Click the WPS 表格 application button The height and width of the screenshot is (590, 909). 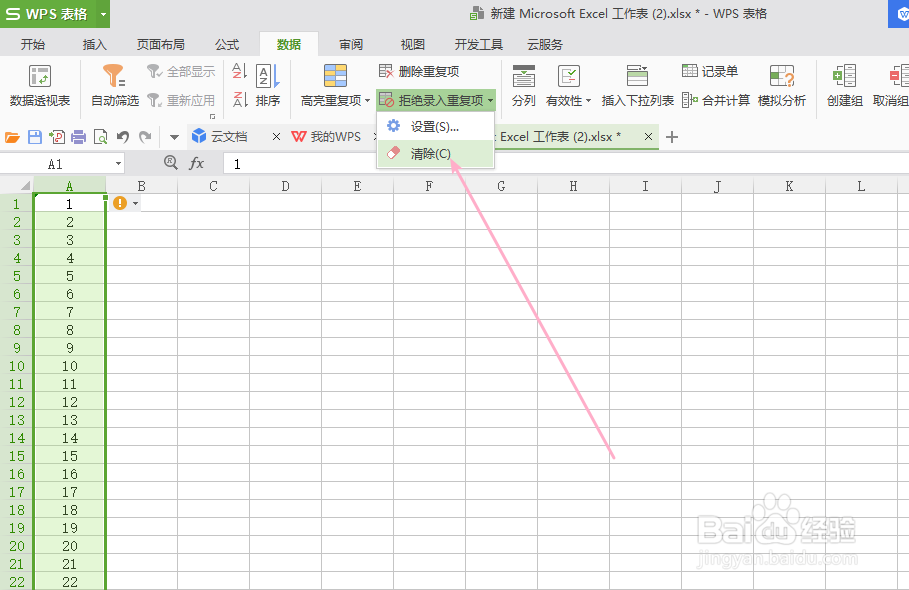pos(48,14)
